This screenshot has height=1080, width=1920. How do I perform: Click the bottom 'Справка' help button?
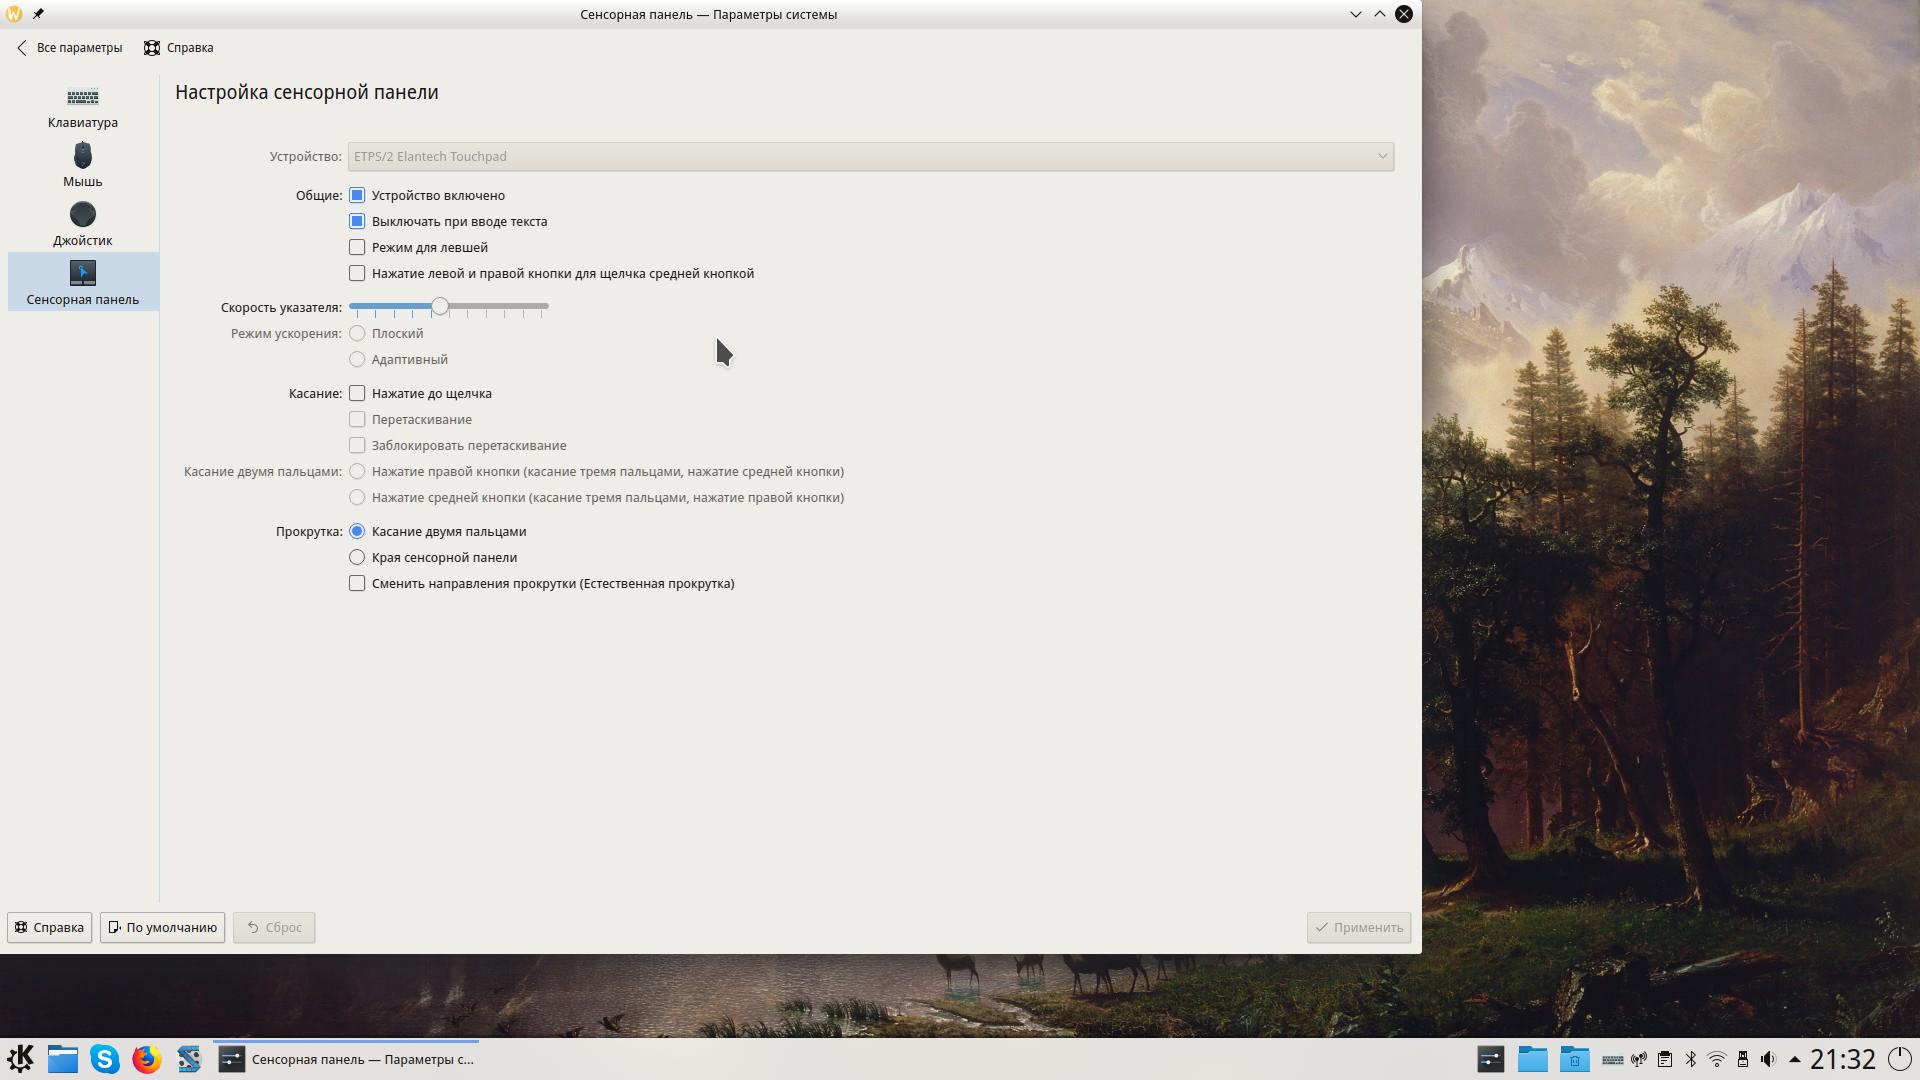pos(49,927)
